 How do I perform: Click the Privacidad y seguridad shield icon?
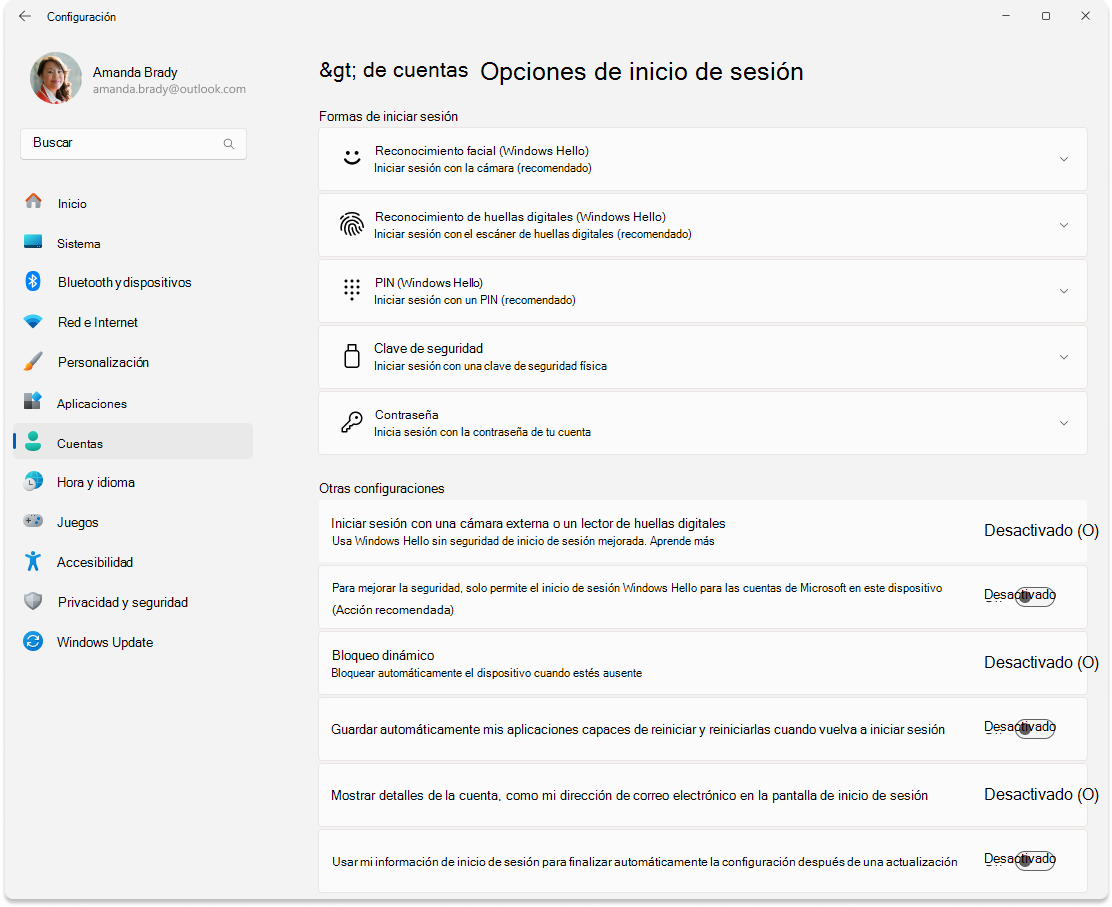[33, 601]
